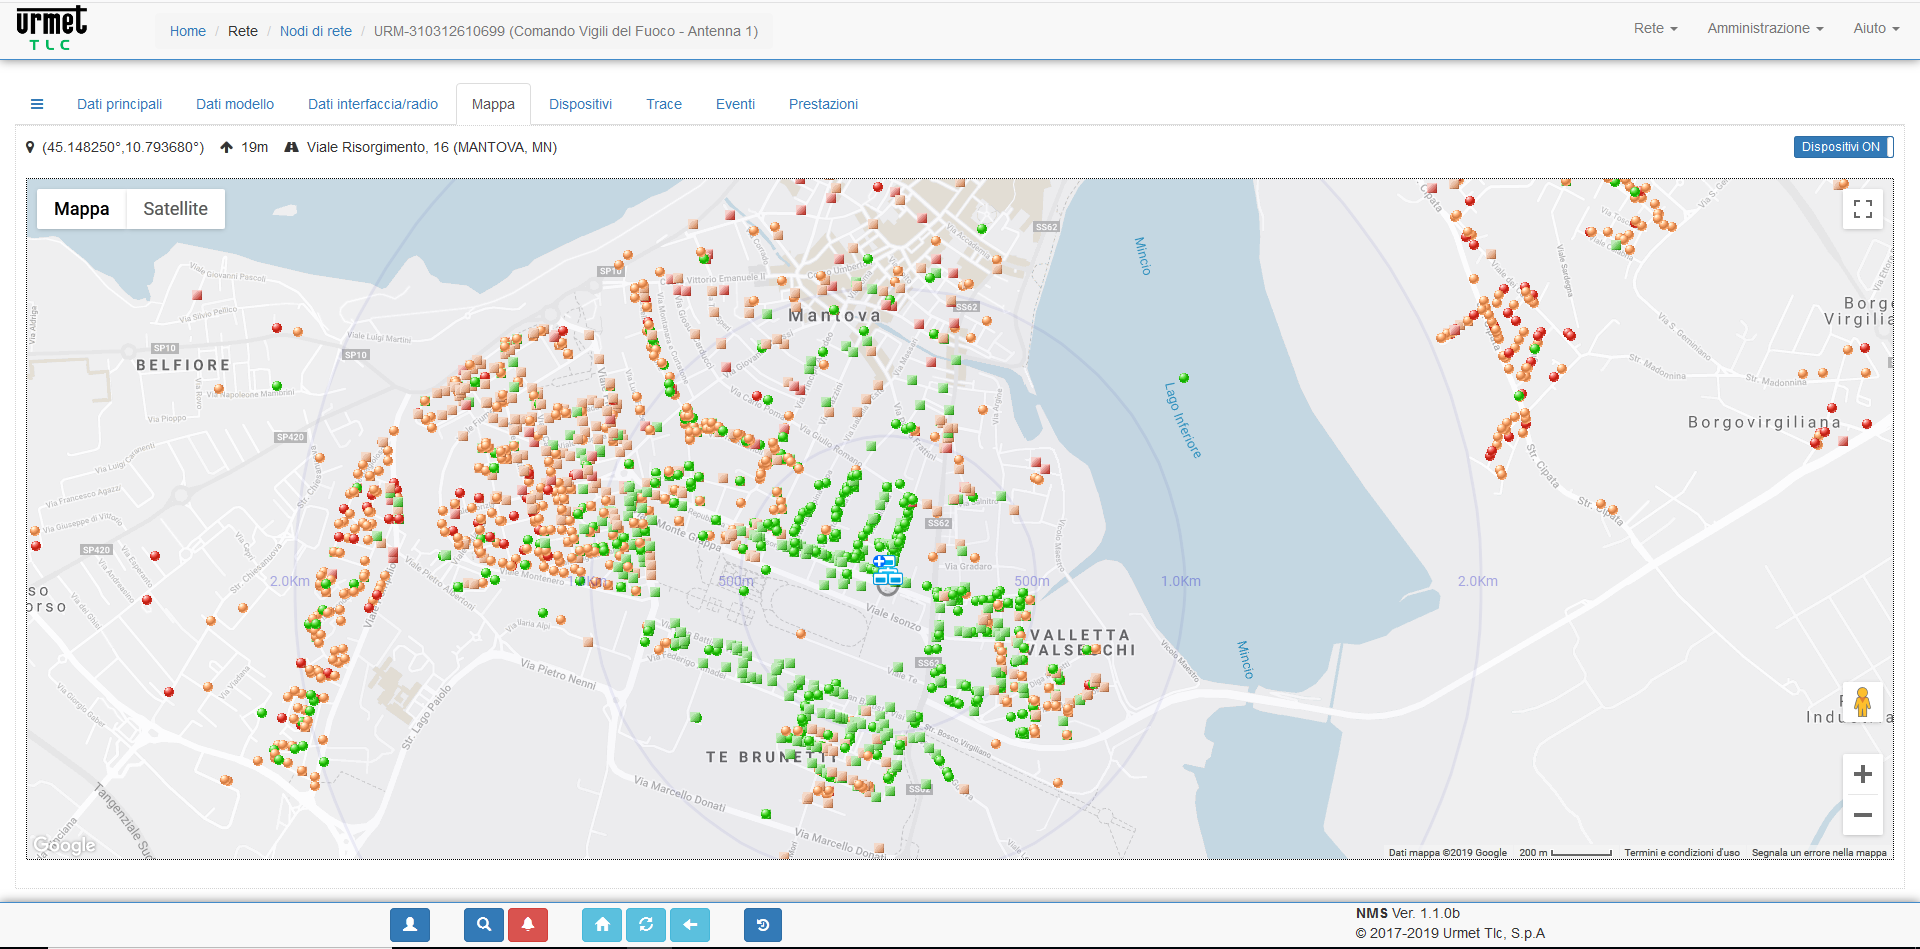Open the Prestazioni tab
The height and width of the screenshot is (949, 1920).
click(823, 104)
